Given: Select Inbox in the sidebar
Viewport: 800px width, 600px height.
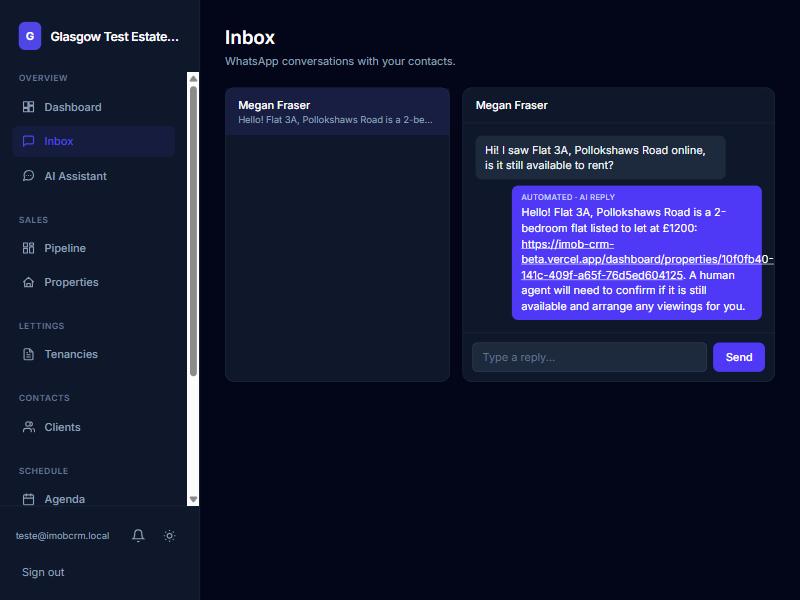Looking at the screenshot, I should click(x=93, y=141).
